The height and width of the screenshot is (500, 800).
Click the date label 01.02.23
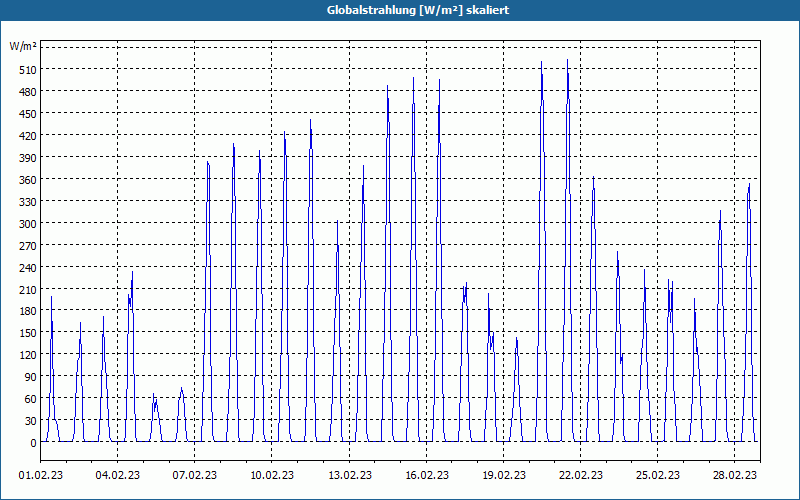41,475
